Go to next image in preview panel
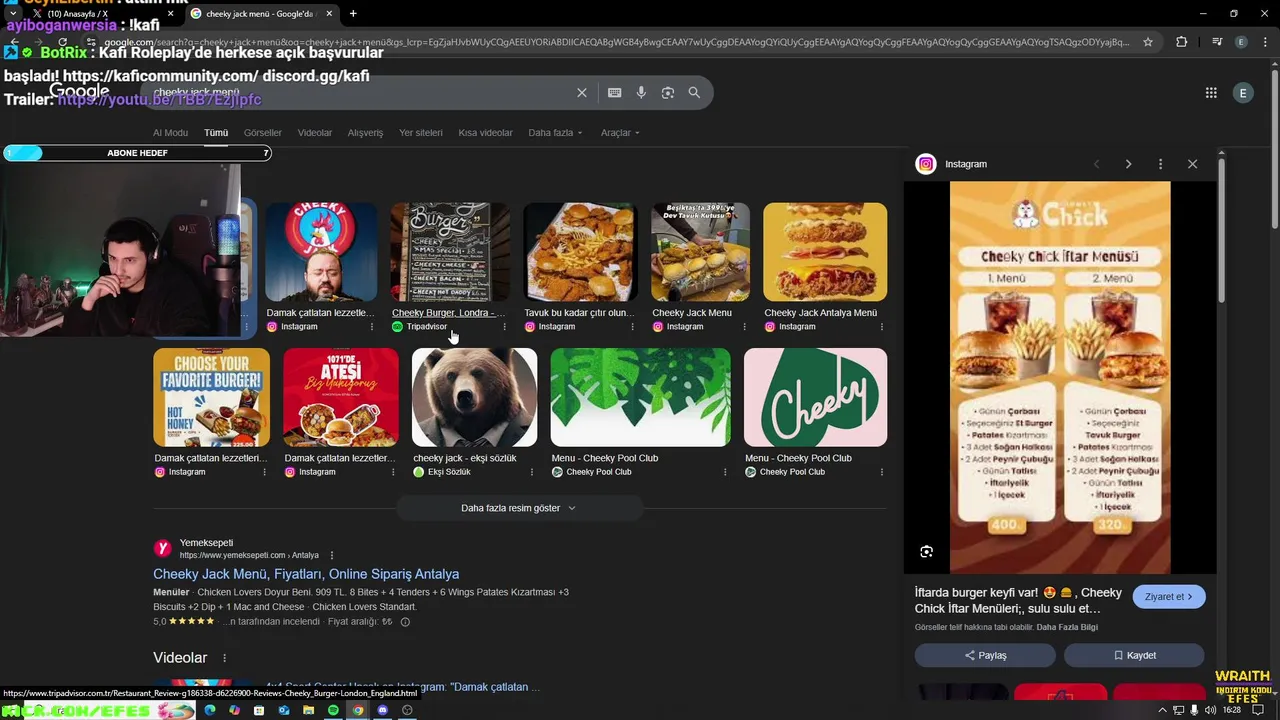 coord(1128,164)
